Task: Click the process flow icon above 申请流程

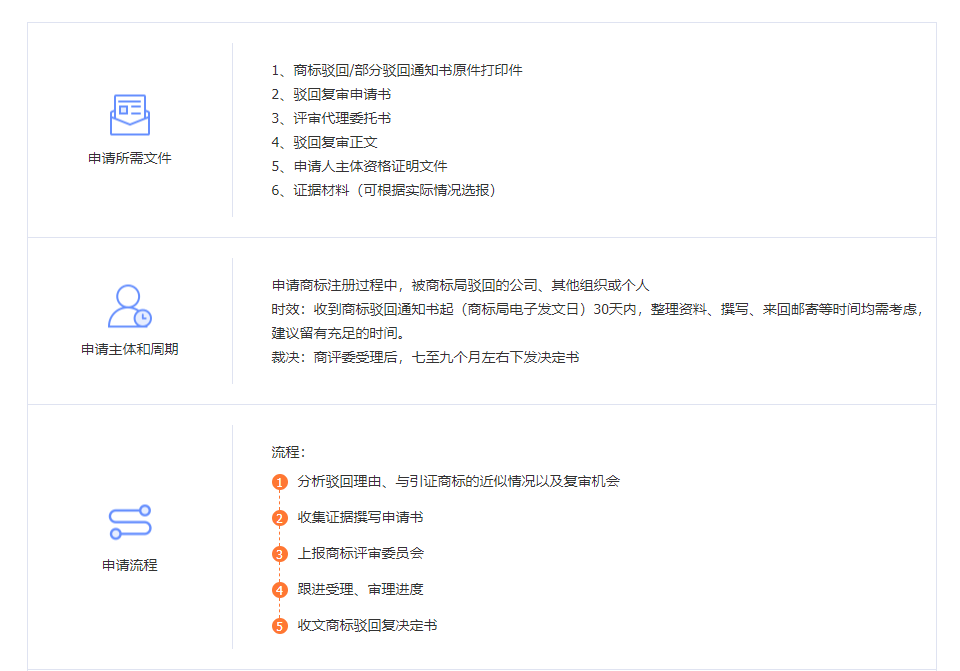Action: [x=130, y=522]
